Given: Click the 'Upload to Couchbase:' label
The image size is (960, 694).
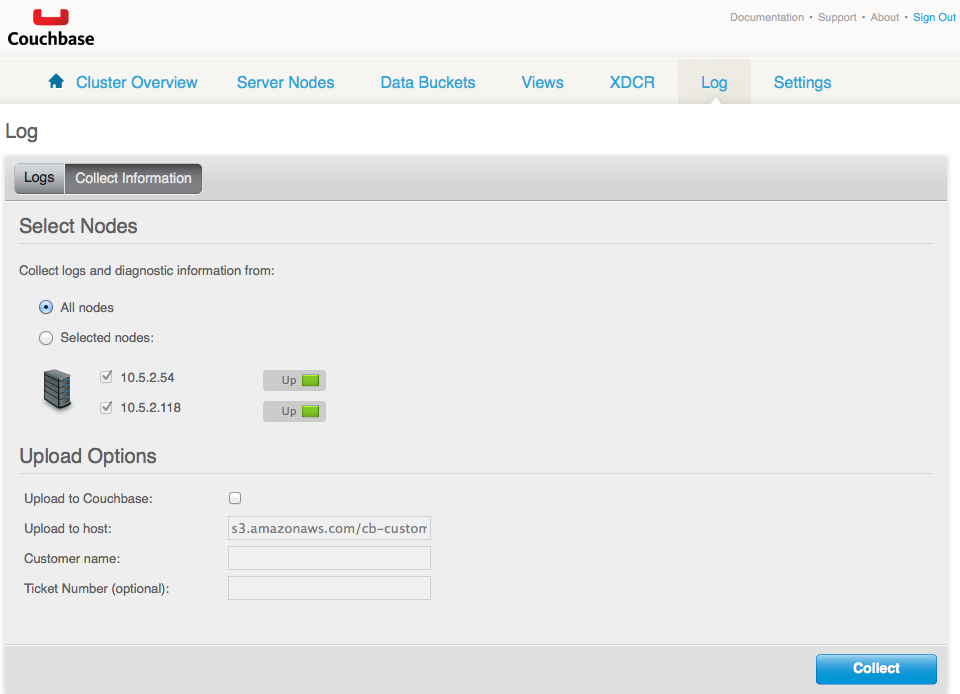Looking at the screenshot, I should [x=88, y=499].
